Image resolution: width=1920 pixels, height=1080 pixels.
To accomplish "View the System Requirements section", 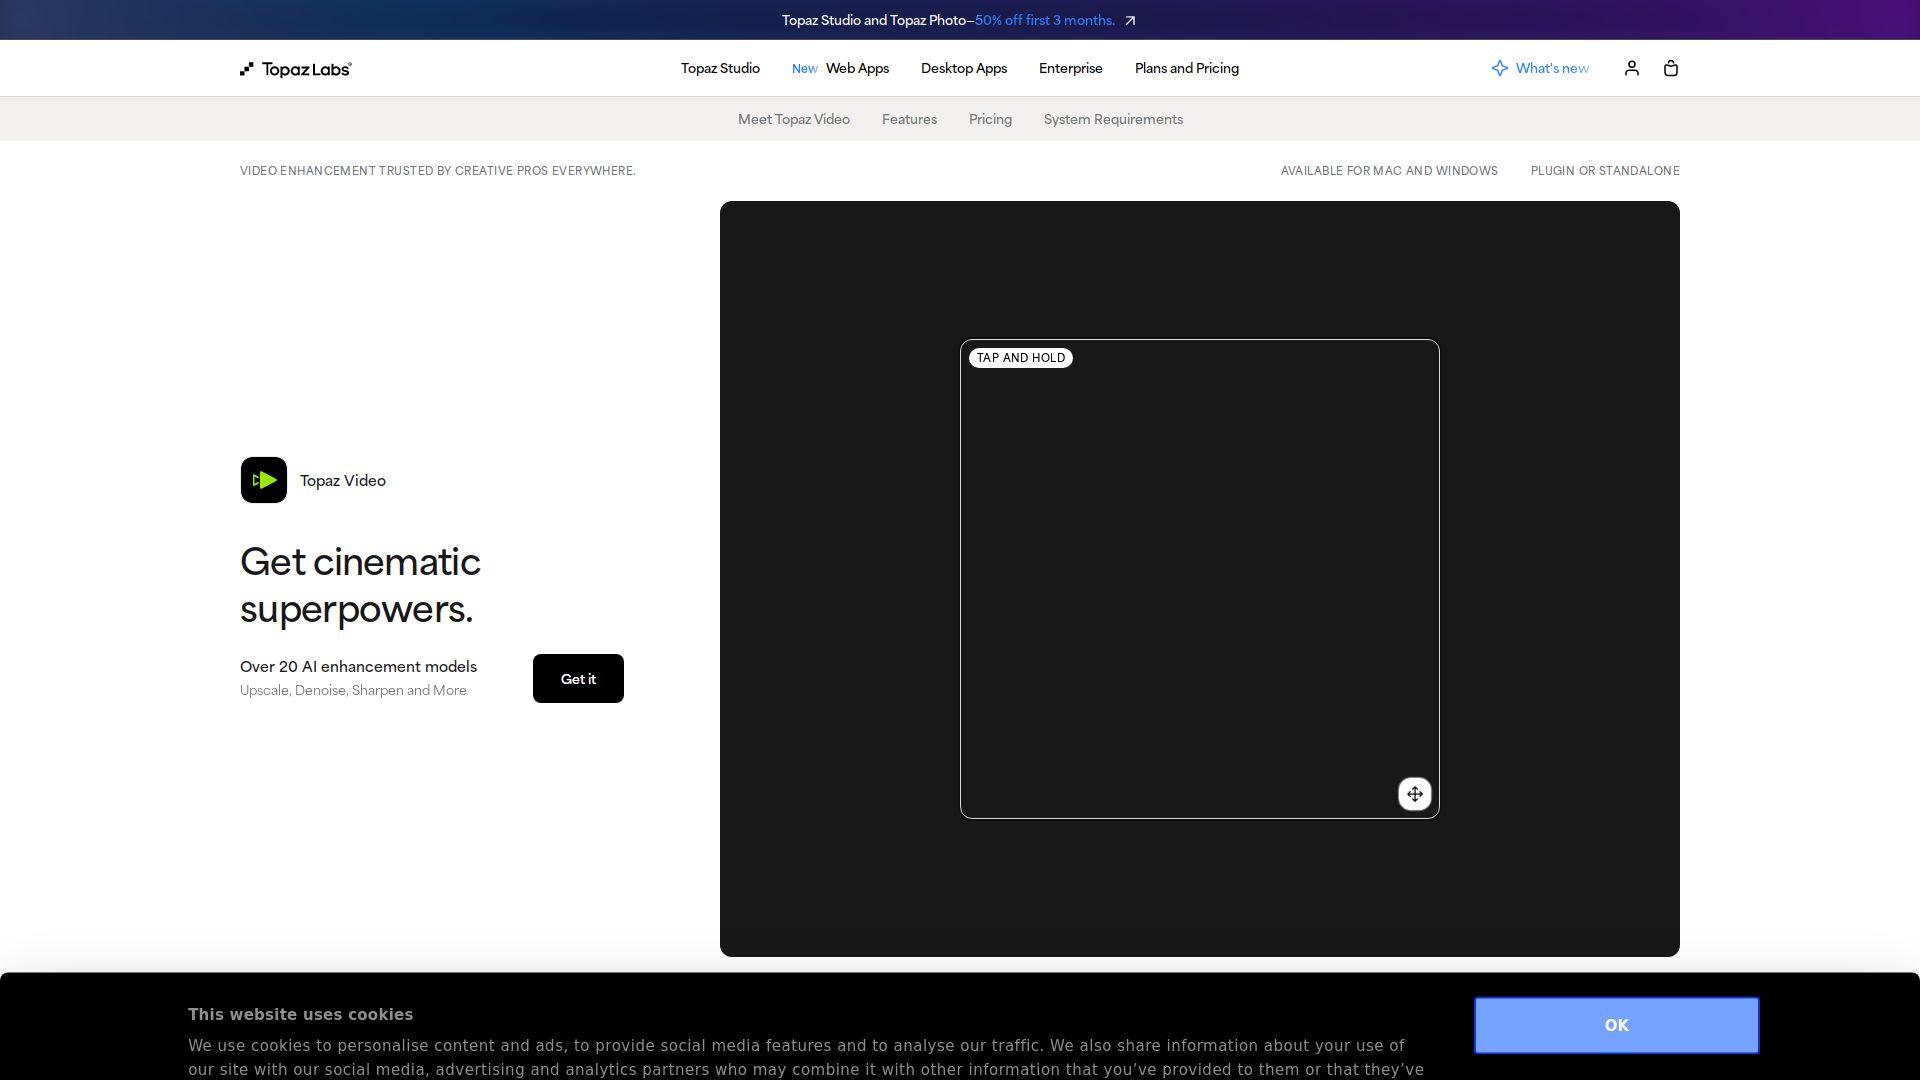I will (x=1113, y=119).
